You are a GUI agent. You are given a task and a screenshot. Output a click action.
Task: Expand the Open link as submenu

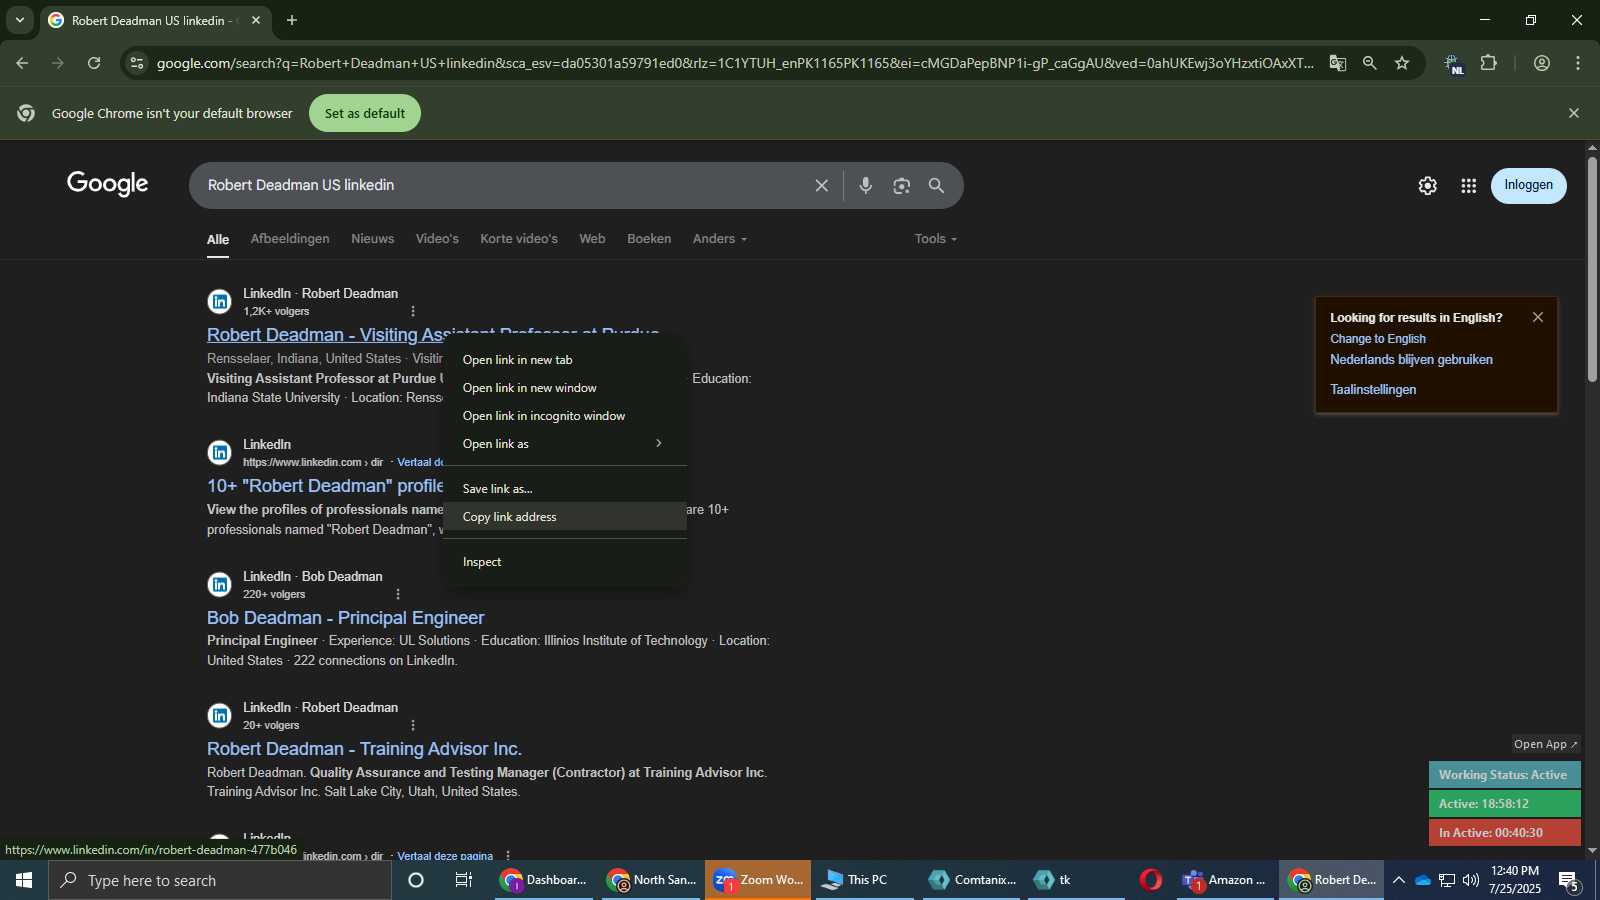tap(565, 444)
